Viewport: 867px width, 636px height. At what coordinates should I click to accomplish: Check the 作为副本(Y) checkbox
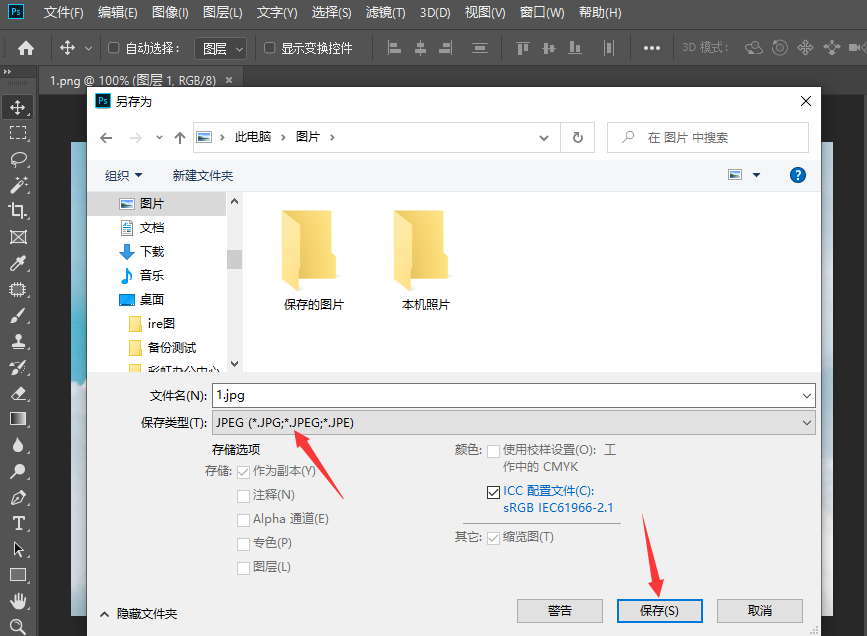[242, 470]
